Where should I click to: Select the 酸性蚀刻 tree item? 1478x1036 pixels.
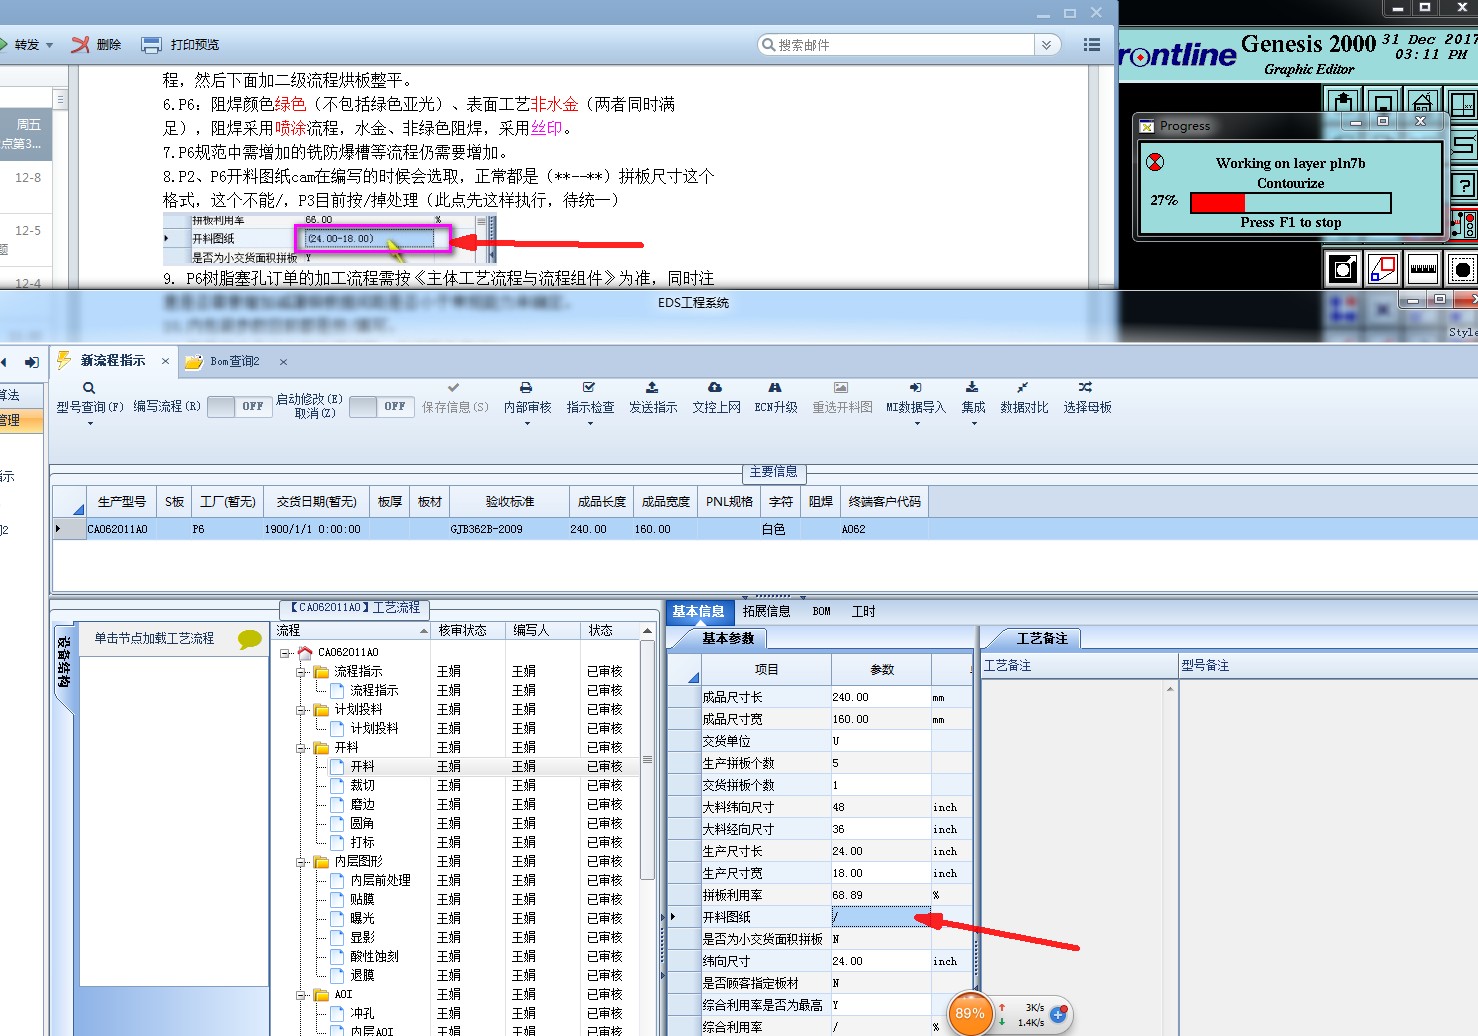pyautogui.click(x=374, y=957)
